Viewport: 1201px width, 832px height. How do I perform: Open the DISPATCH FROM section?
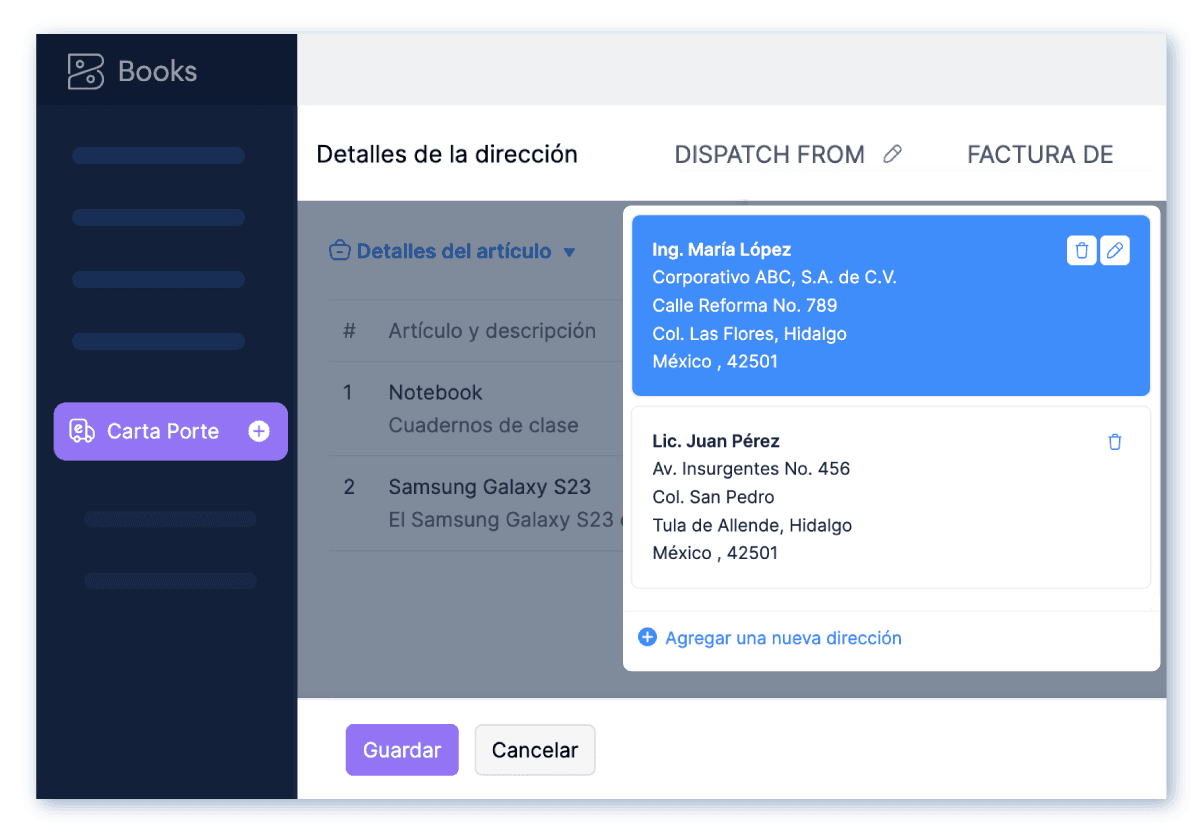(x=769, y=154)
